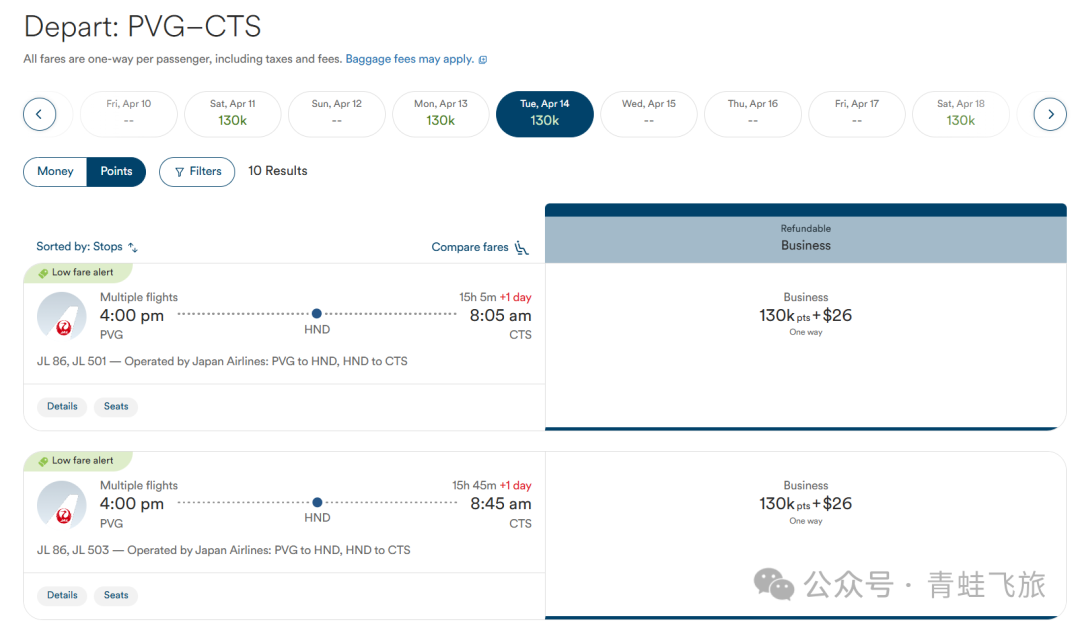Click the 15h 45m +1 day duration

click(492, 485)
